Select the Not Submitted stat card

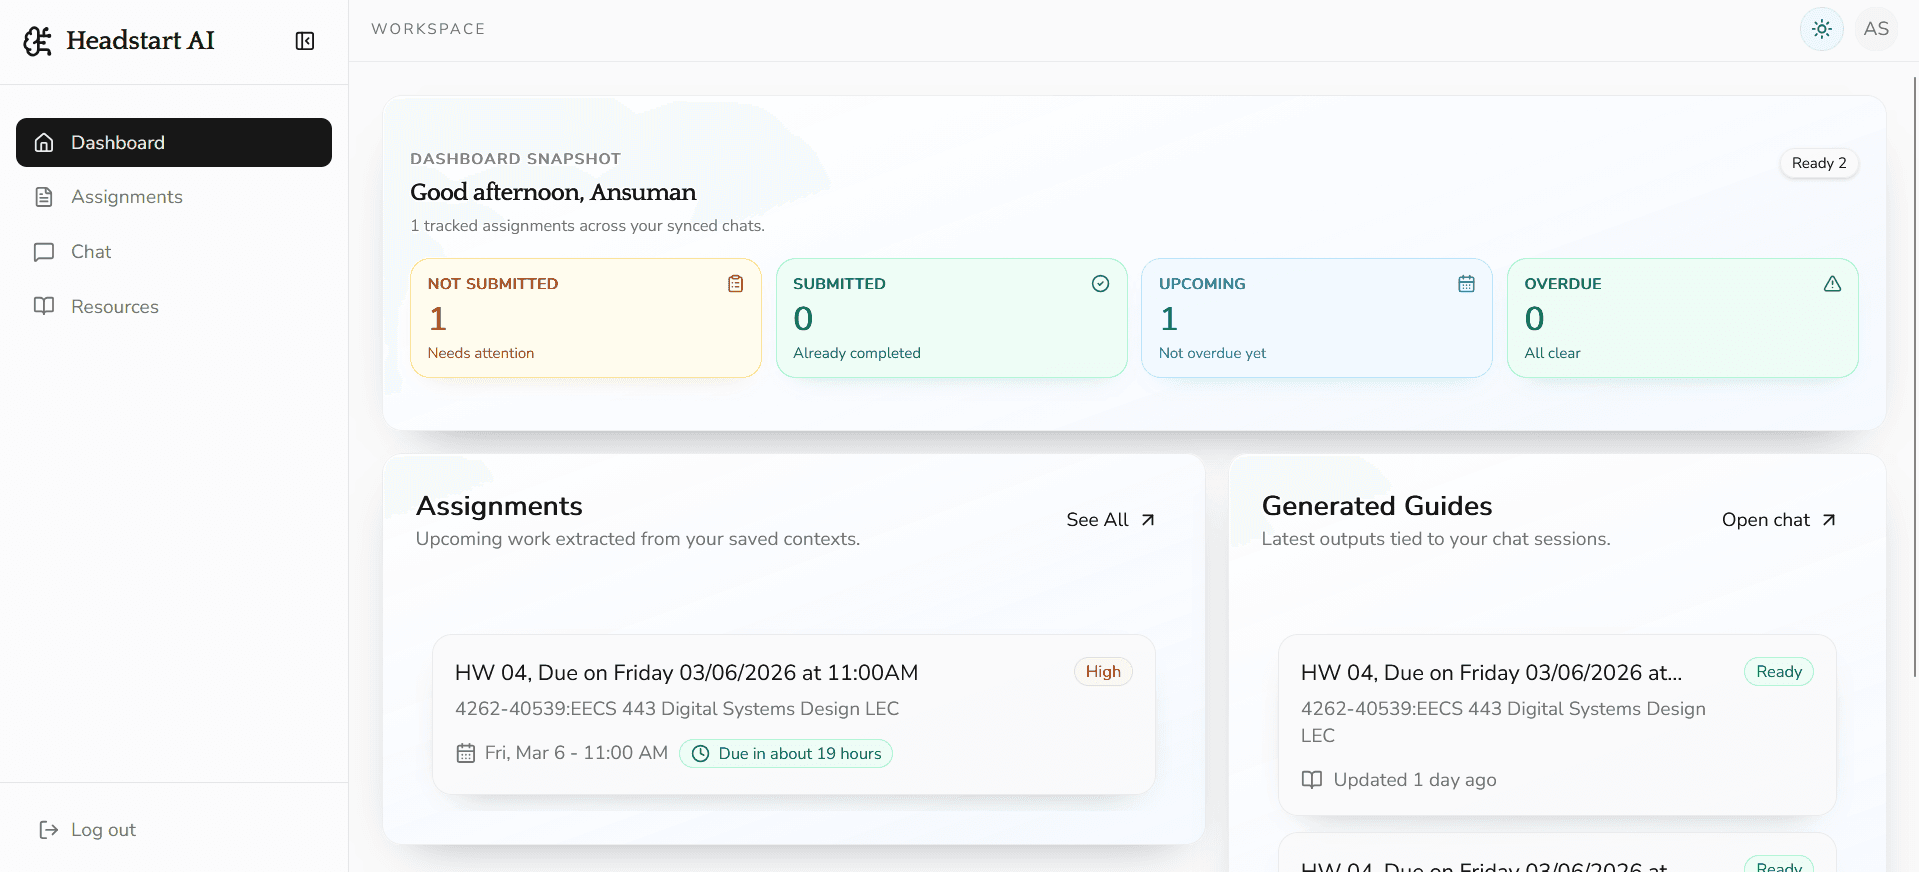coord(586,318)
